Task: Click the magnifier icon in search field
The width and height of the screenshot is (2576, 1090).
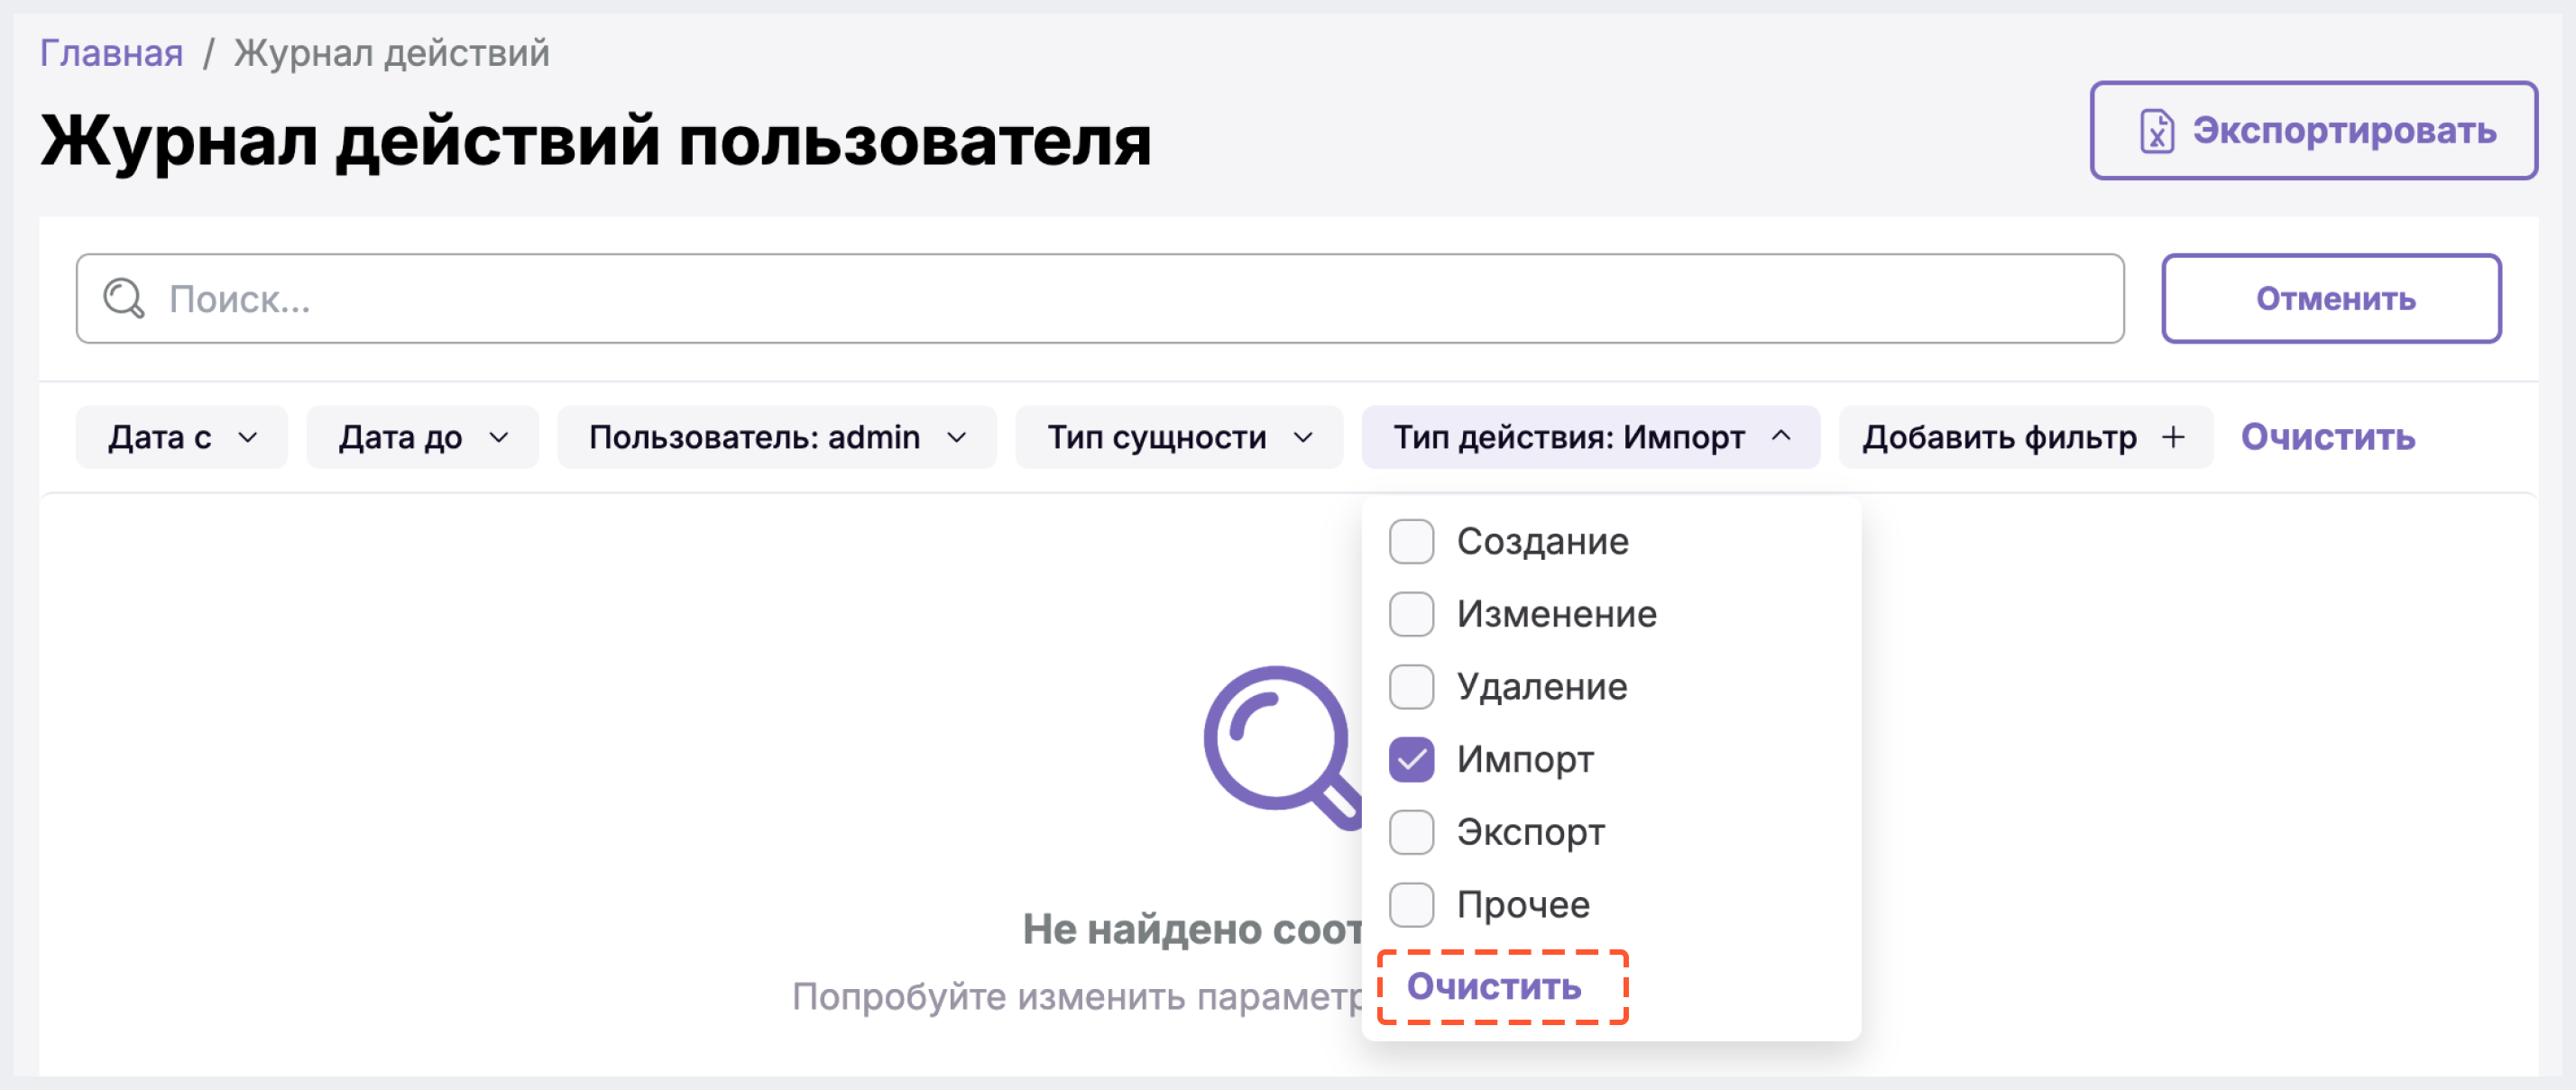Action: pyautogui.click(x=124, y=298)
